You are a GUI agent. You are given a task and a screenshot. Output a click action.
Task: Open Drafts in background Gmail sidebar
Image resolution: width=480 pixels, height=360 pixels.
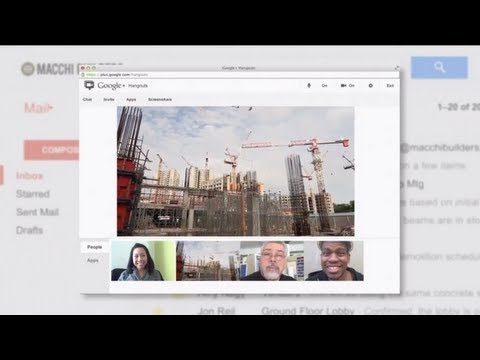[29, 230]
